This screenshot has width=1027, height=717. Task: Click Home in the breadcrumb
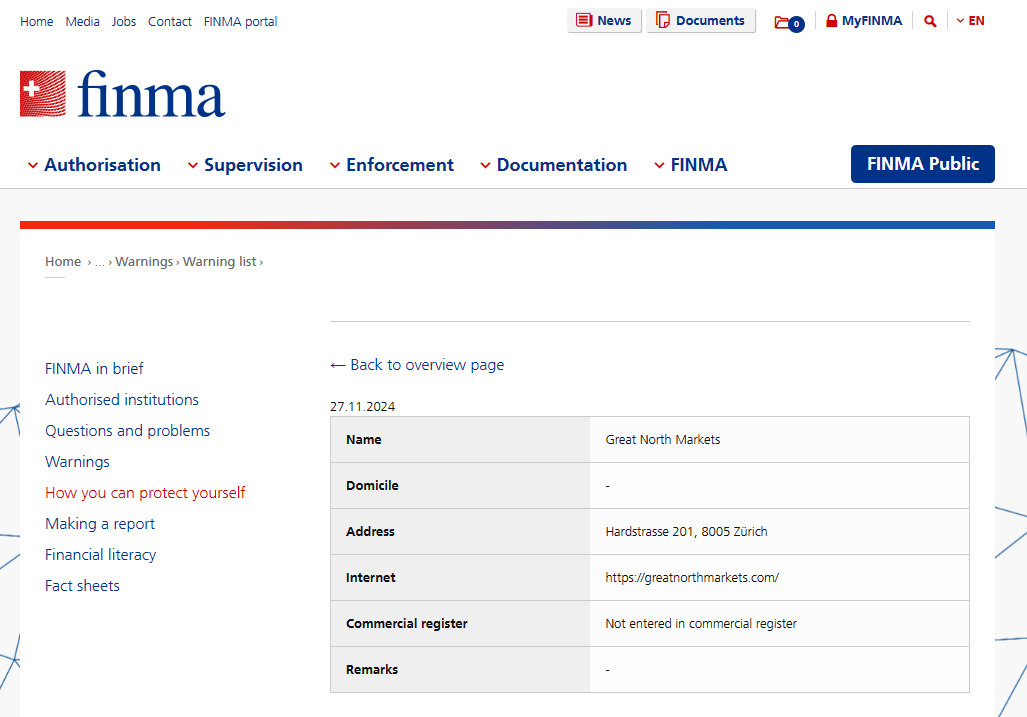63,262
